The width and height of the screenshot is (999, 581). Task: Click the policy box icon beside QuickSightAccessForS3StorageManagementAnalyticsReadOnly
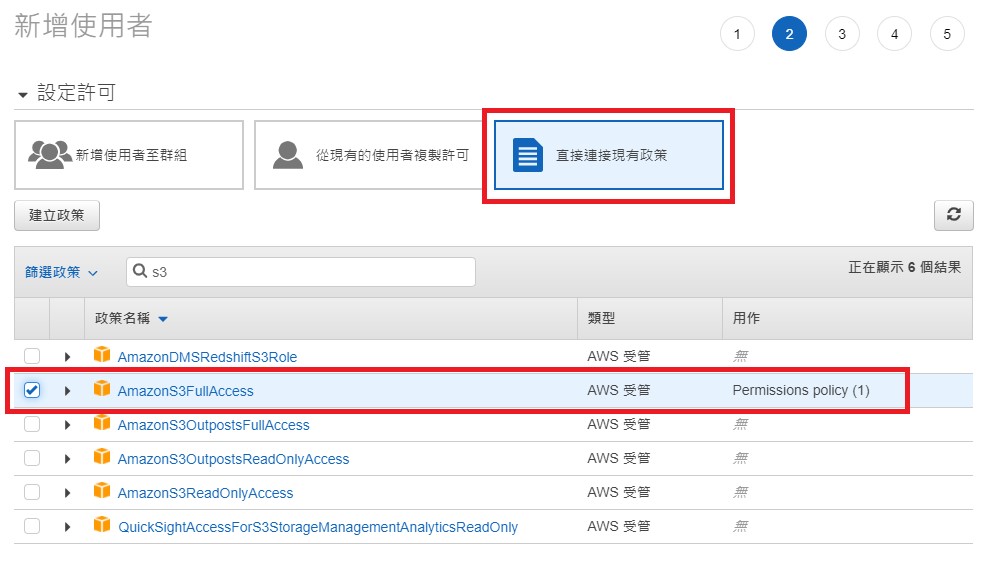point(102,524)
